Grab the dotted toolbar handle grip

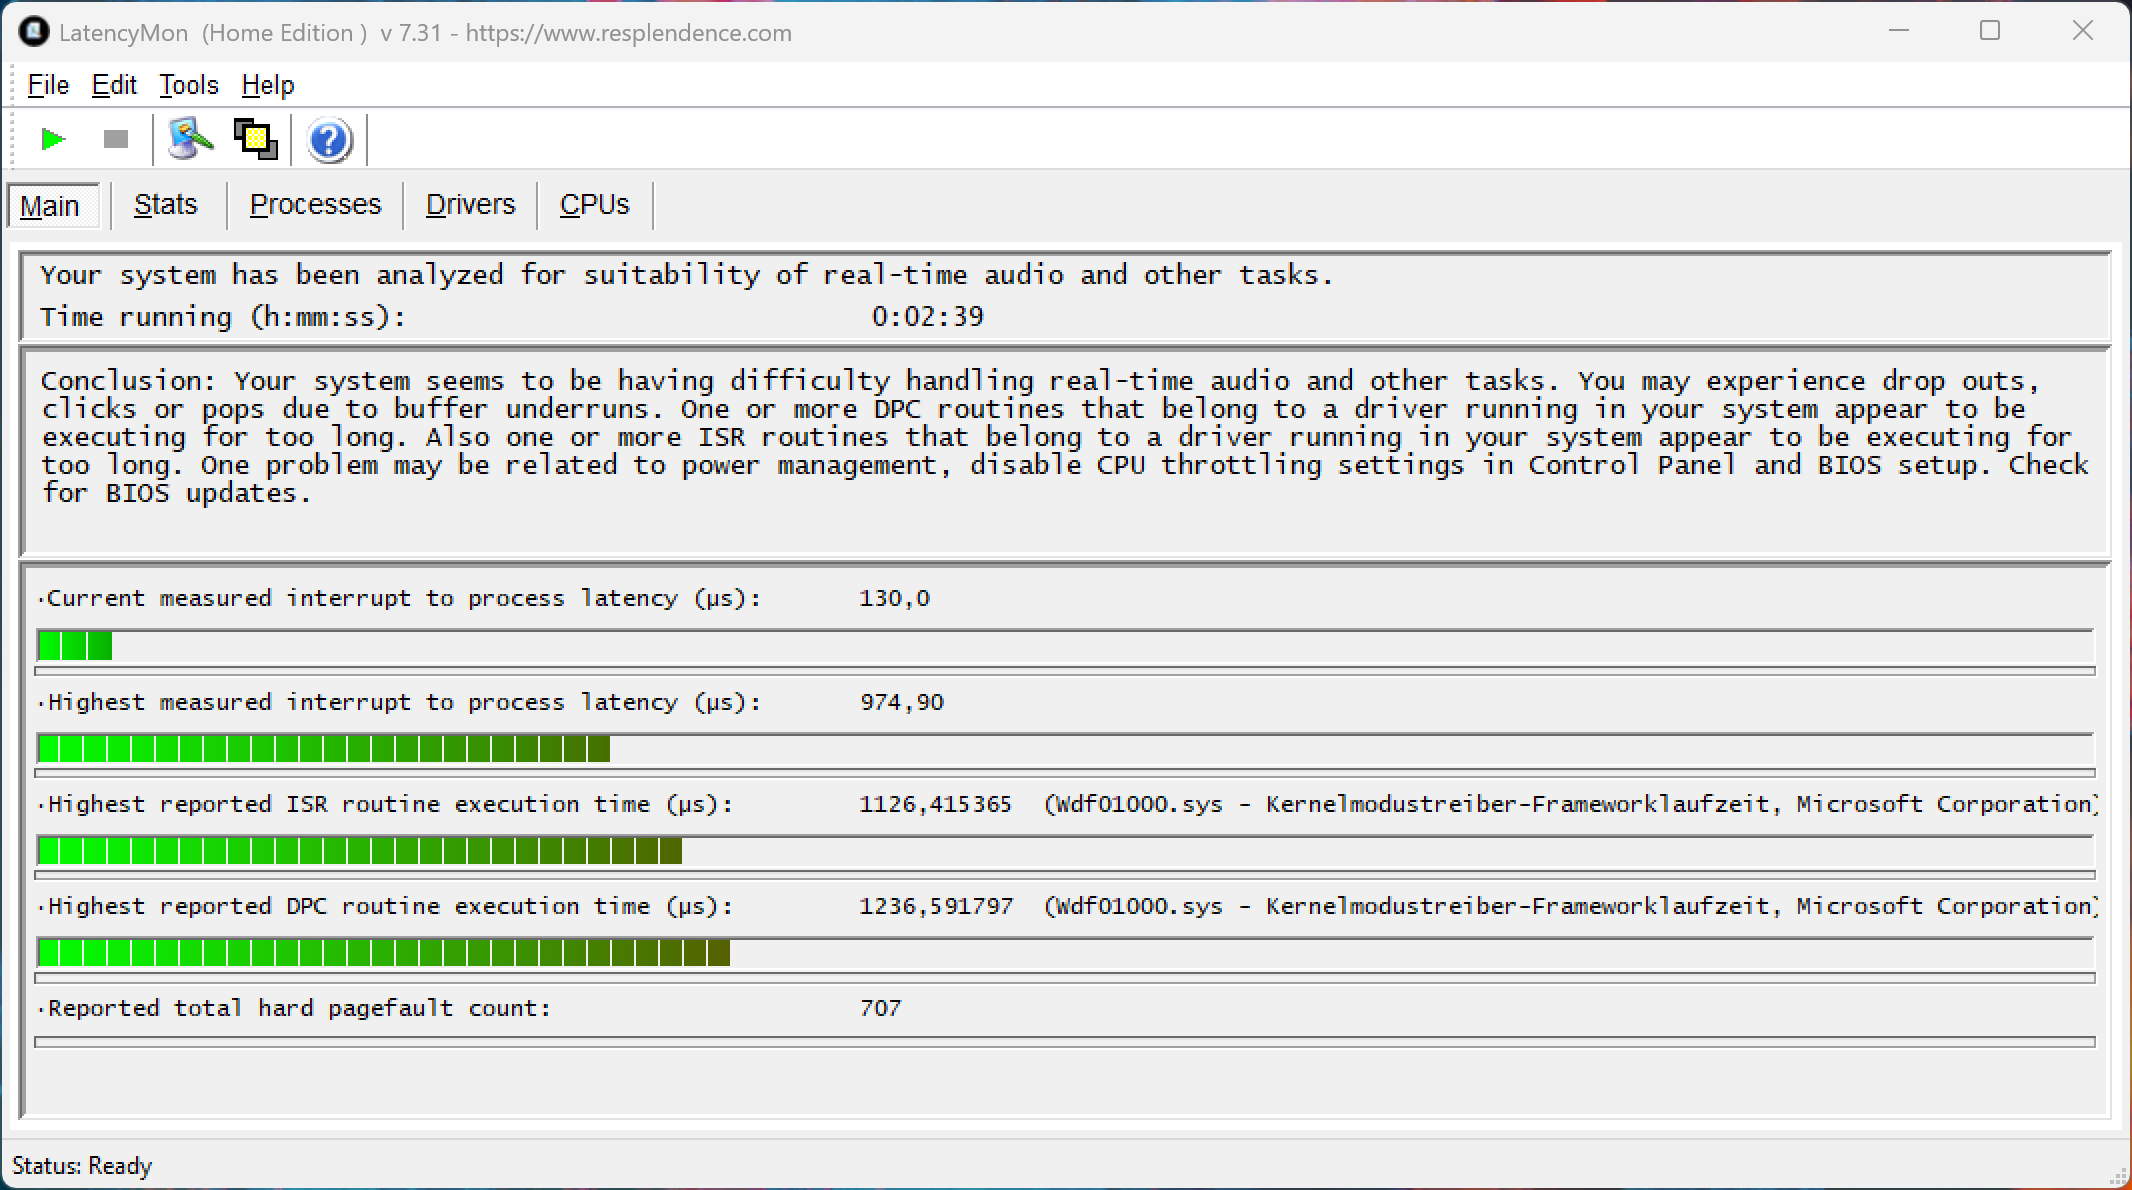(14, 139)
